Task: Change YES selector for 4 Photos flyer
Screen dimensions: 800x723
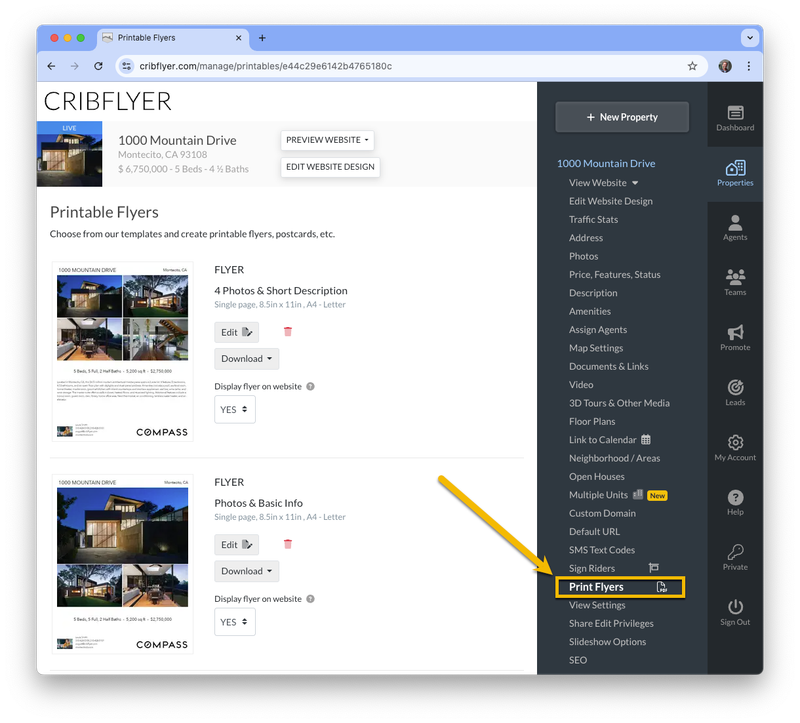Action: pyautogui.click(x=235, y=409)
